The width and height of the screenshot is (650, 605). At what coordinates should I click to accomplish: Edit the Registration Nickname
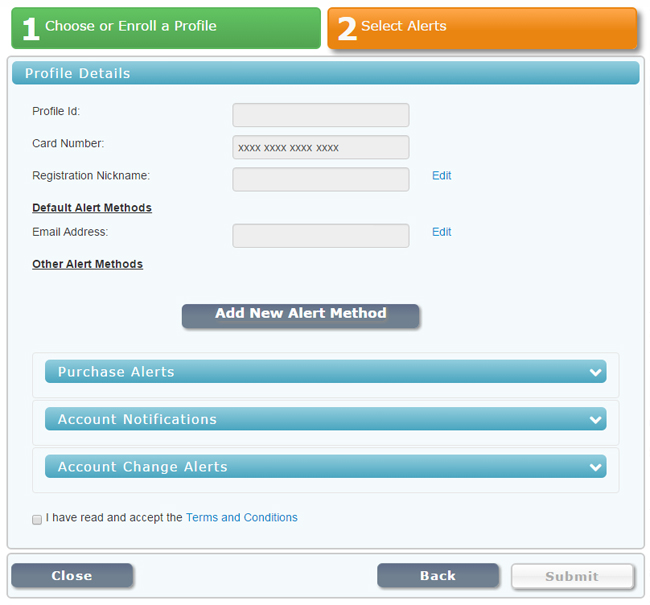tap(441, 175)
